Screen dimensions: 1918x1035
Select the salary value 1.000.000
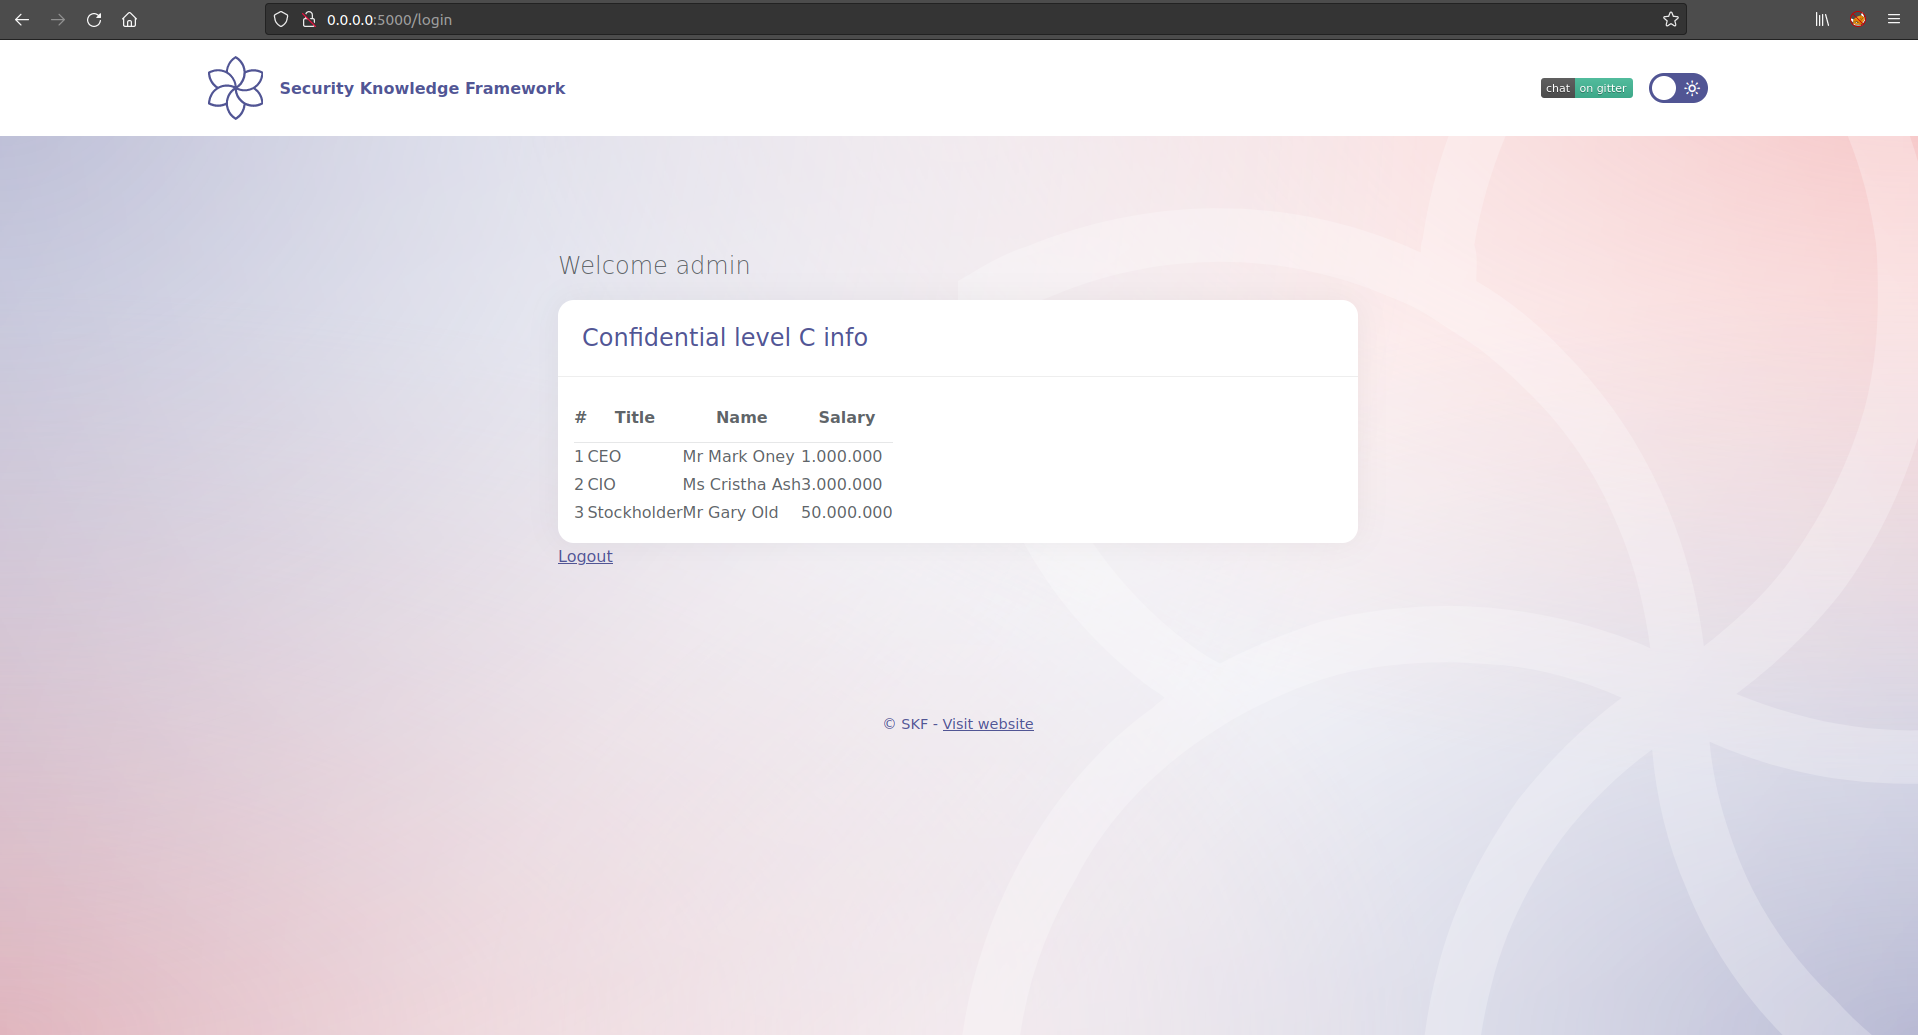[842, 456]
